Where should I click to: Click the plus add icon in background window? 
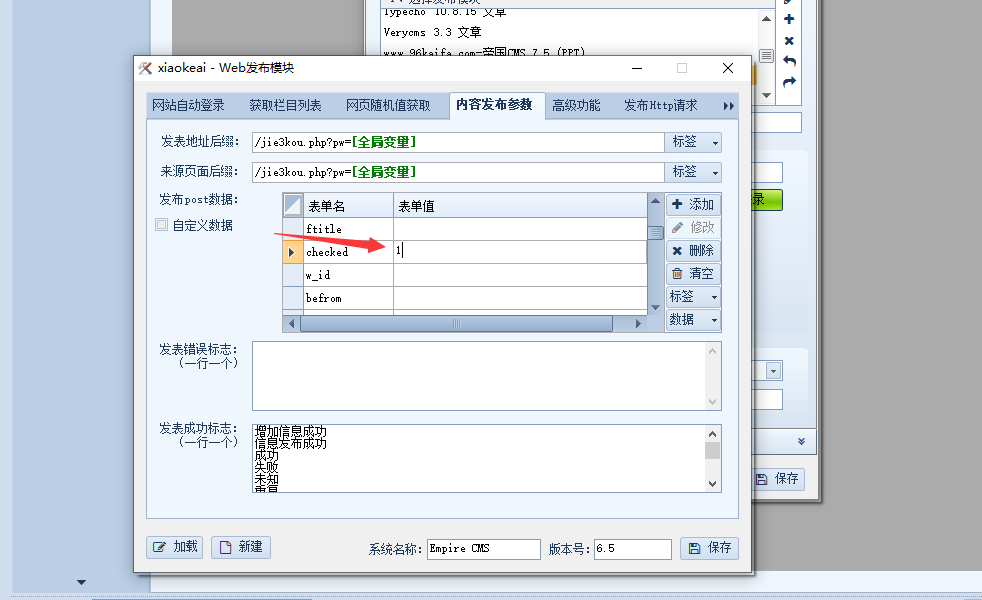click(x=789, y=19)
